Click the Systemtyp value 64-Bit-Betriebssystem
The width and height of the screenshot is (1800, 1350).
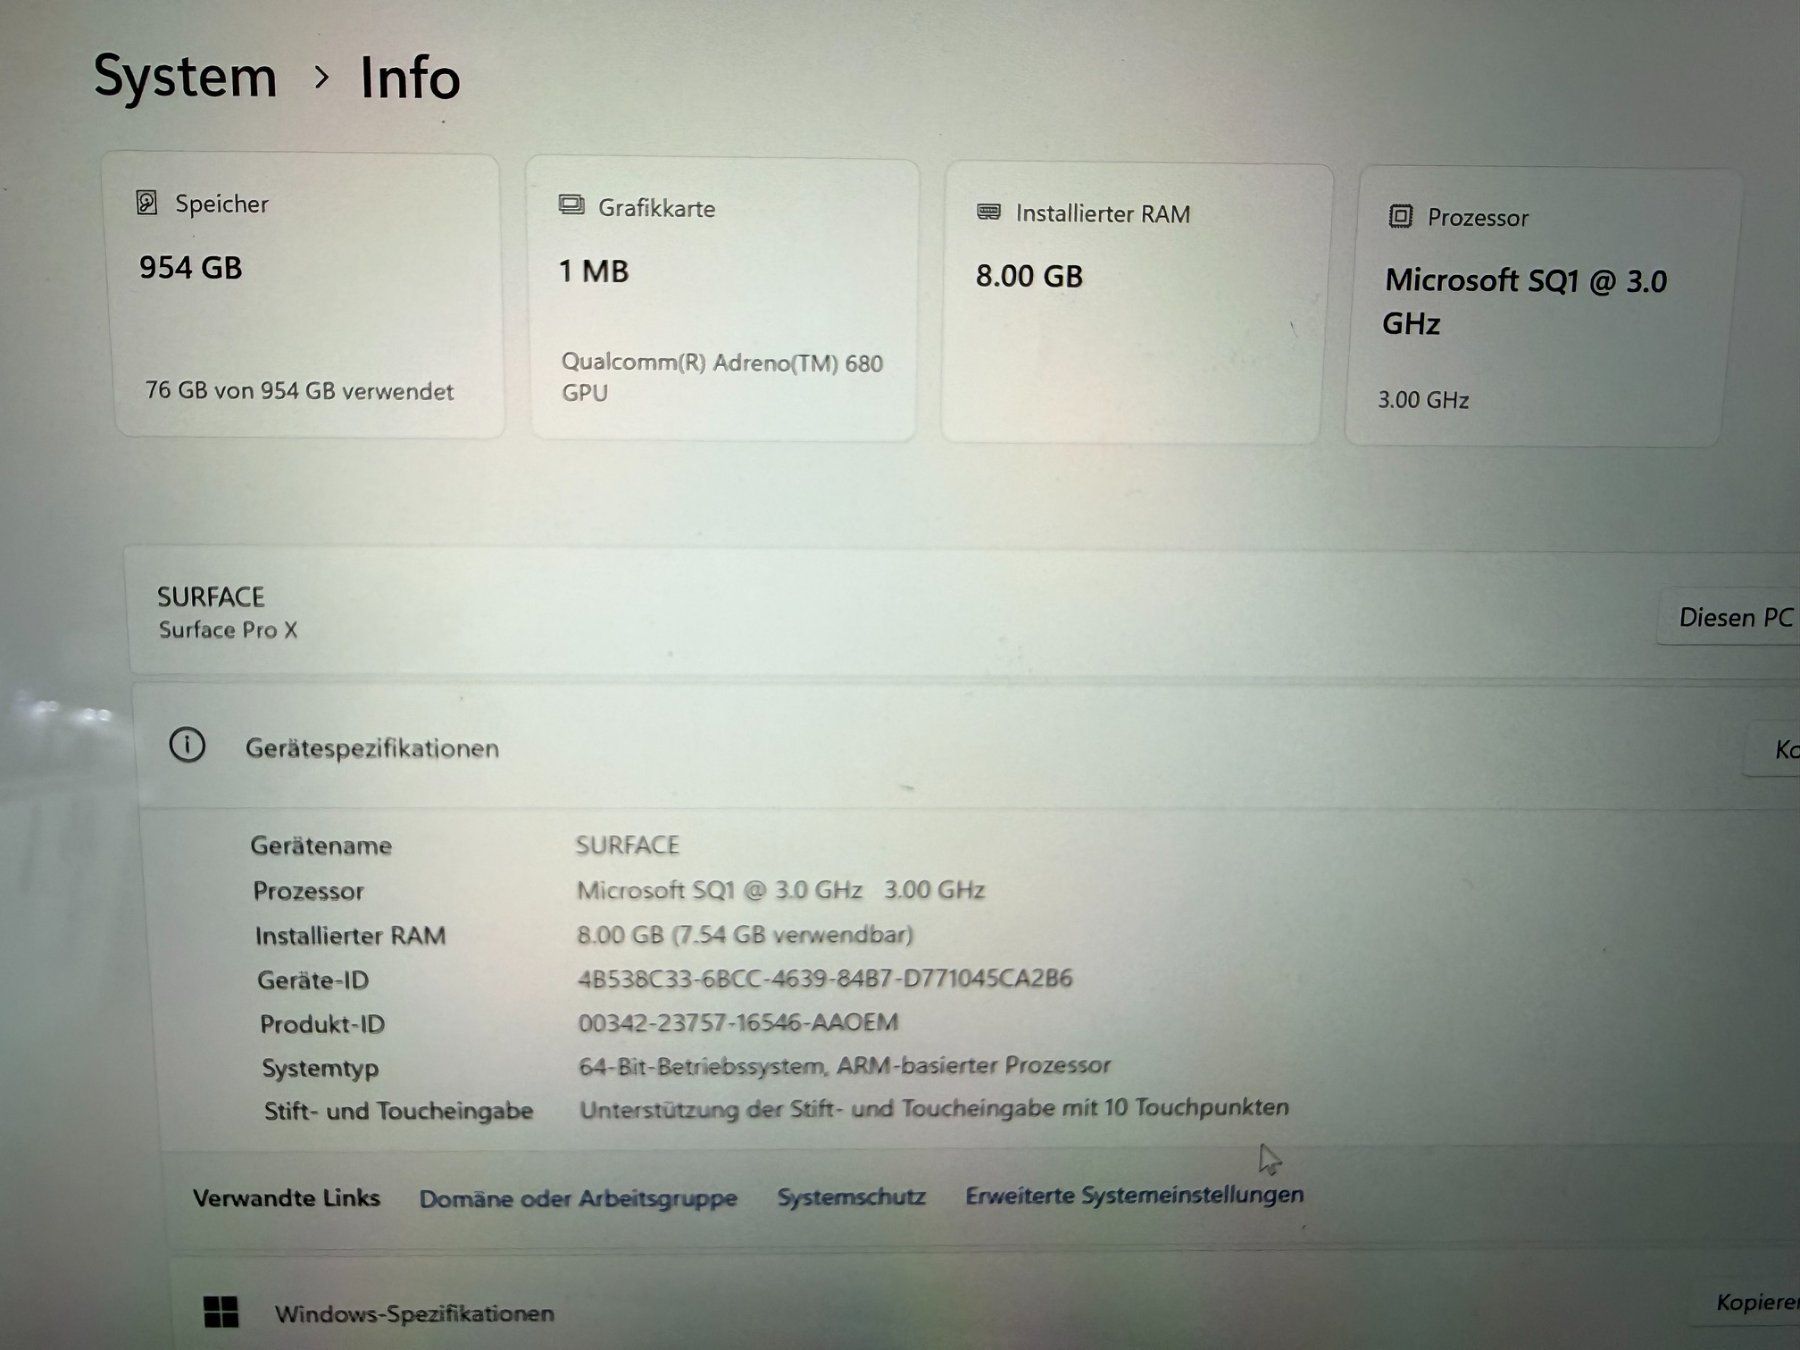(845, 1066)
